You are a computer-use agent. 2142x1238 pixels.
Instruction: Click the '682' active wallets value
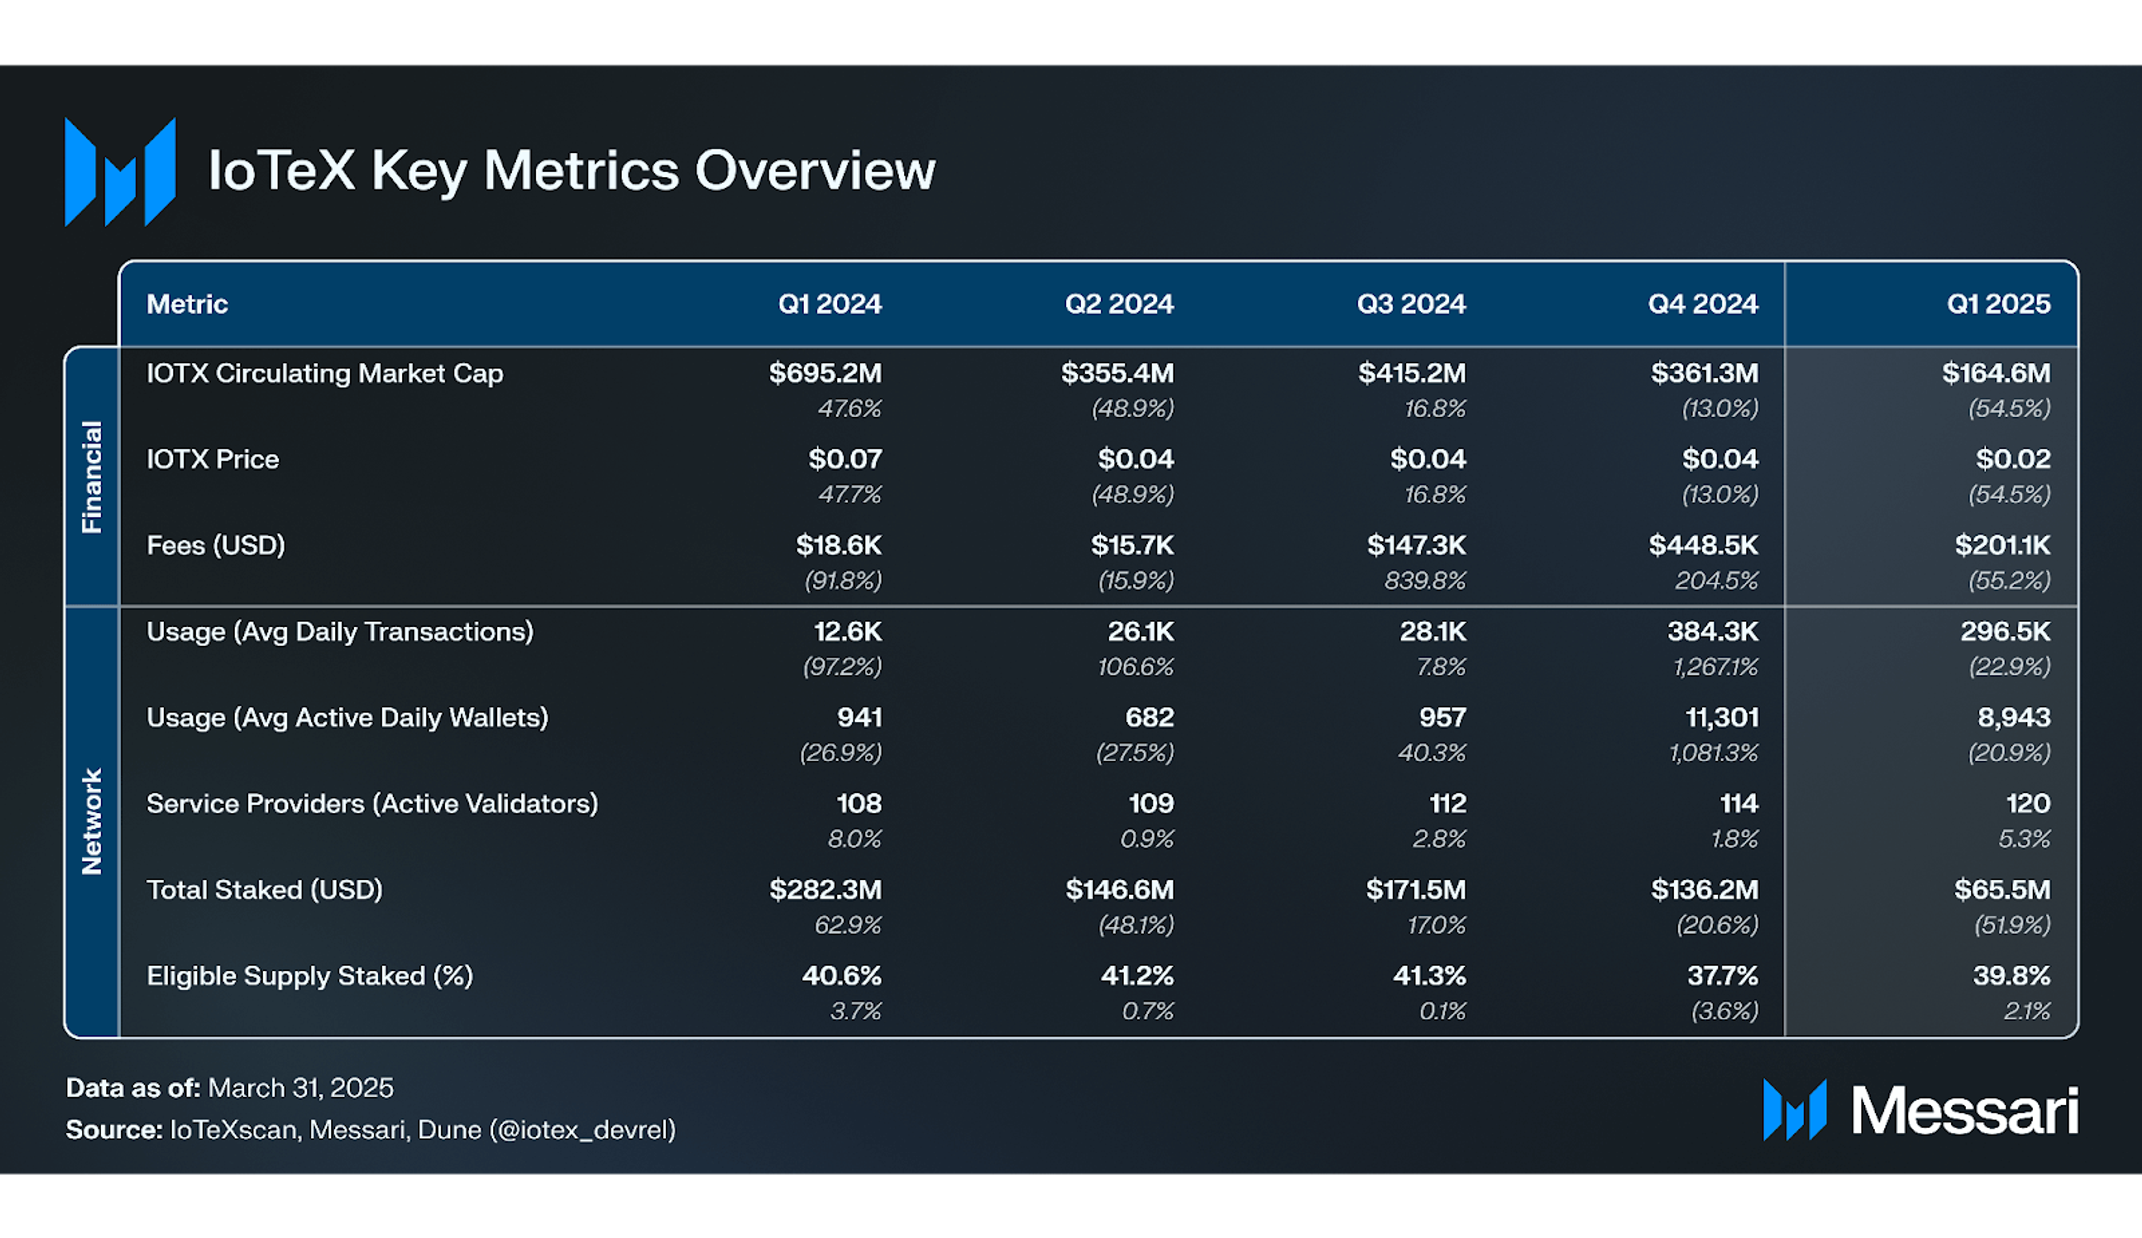coord(1150,718)
